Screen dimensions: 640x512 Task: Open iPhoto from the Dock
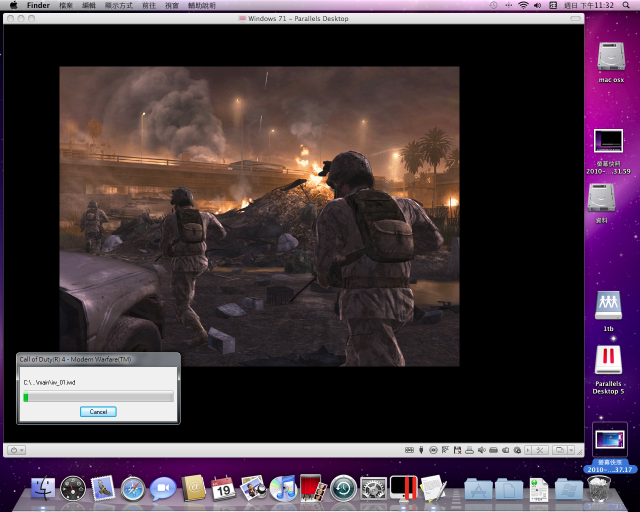(253, 488)
